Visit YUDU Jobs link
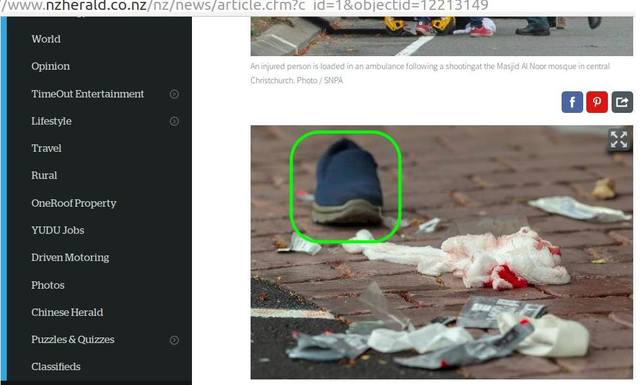Image resolution: width=640 pixels, height=385 pixels. 58,230
